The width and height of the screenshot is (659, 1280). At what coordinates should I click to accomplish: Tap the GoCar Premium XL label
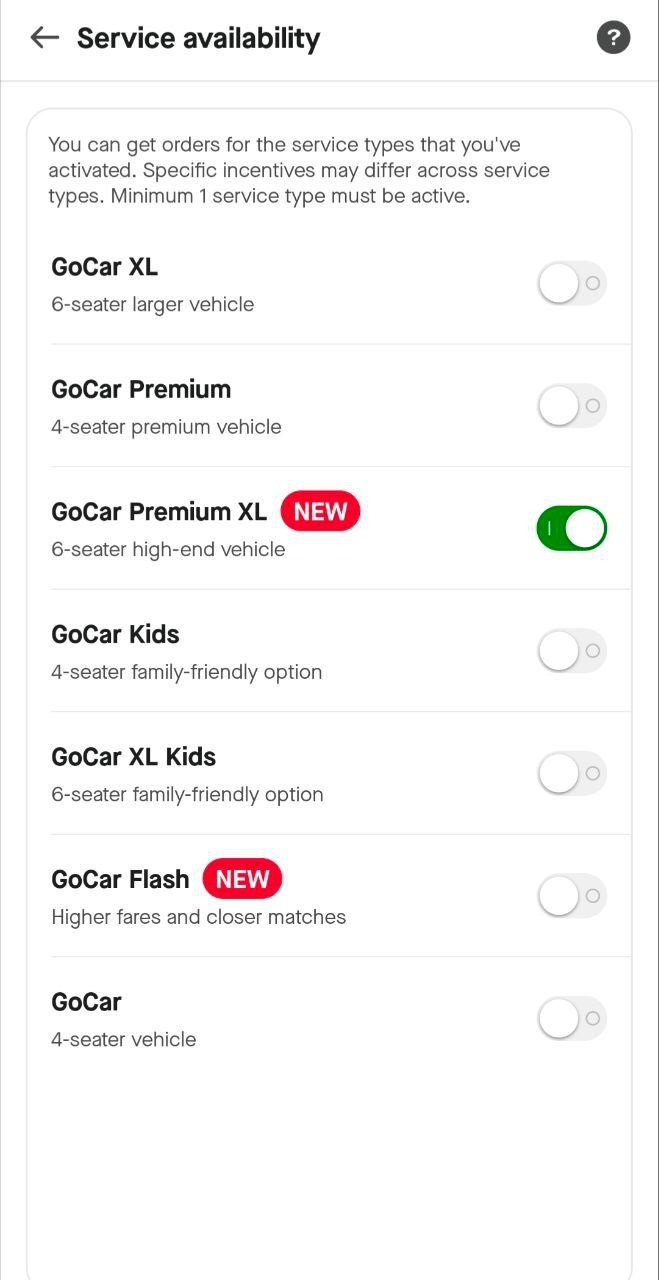coord(159,512)
